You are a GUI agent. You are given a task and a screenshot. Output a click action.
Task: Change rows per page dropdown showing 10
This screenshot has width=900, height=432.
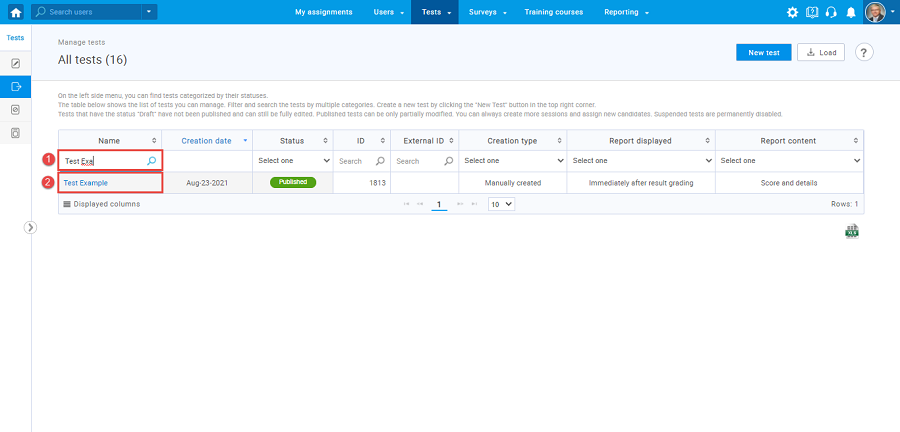point(501,204)
